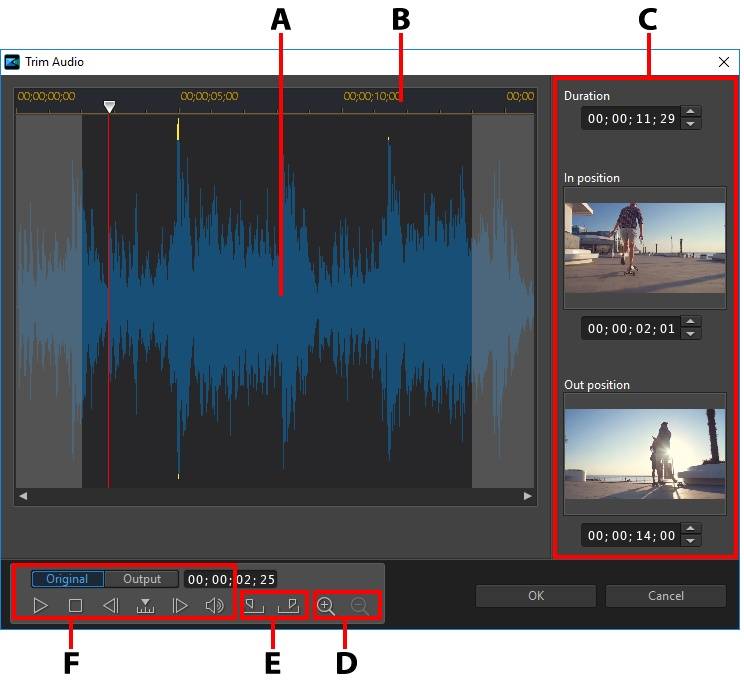The height and width of the screenshot is (680, 744).
Task: Zoom out of the waveform
Action: tap(360, 605)
